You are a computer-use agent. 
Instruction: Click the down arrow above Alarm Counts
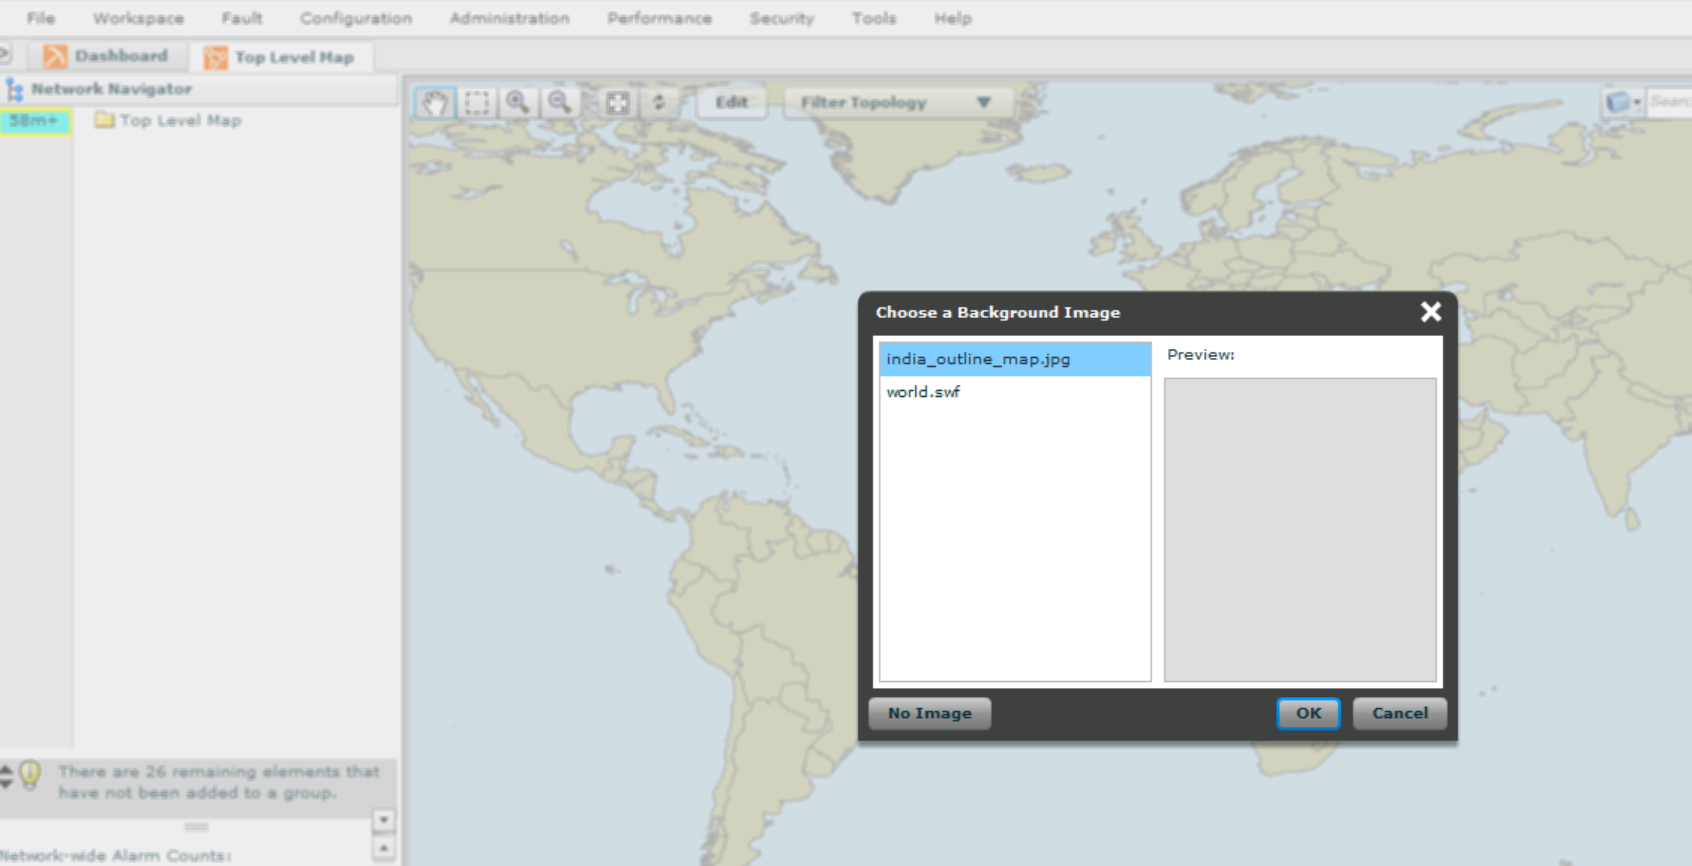point(384,820)
